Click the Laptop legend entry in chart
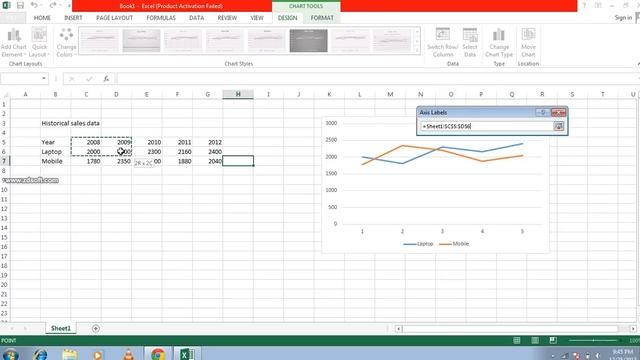 click(418, 244)
